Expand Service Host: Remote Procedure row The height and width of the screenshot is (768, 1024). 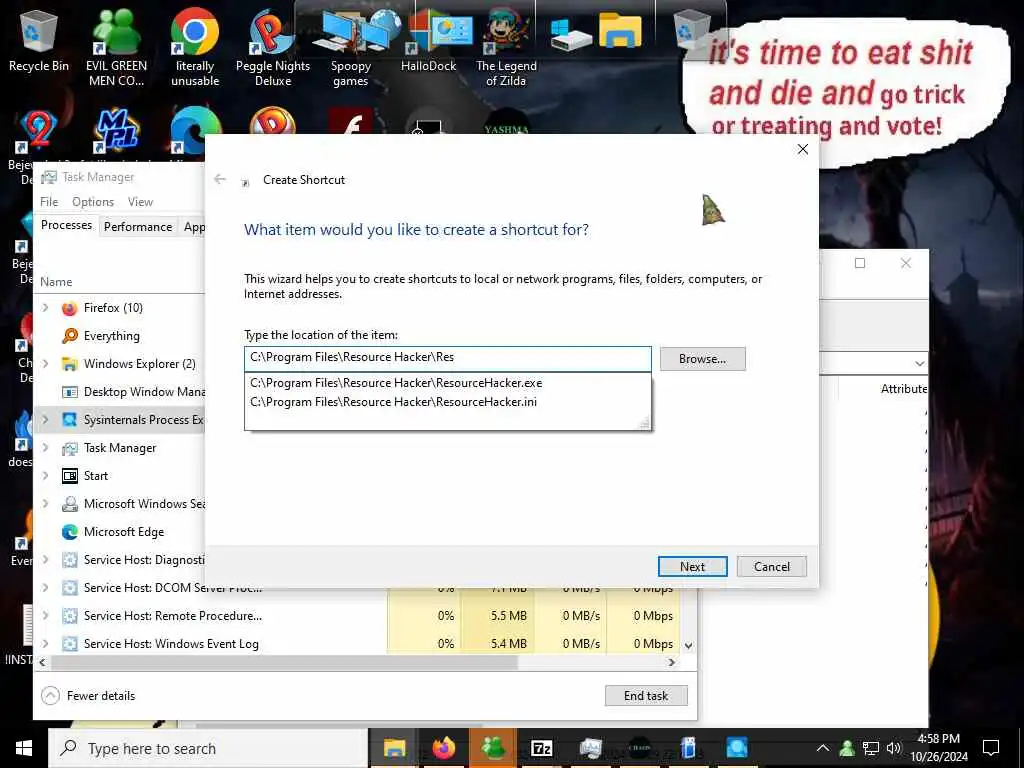coord(45,616)
